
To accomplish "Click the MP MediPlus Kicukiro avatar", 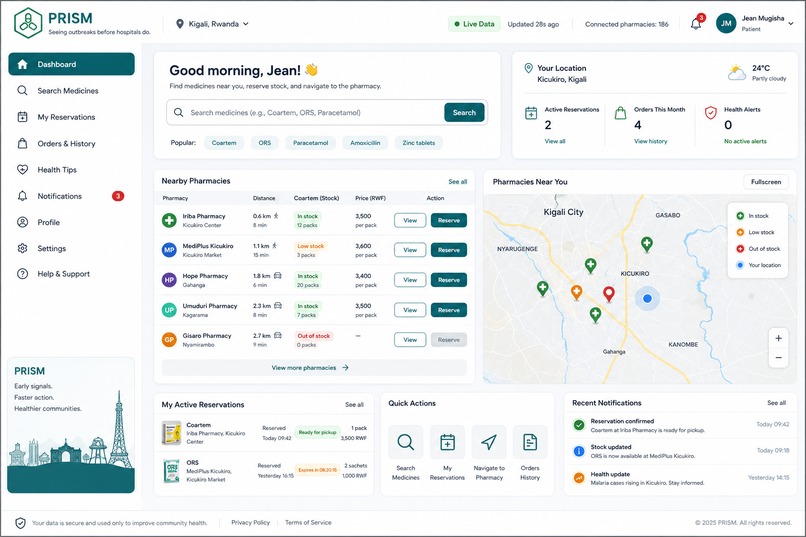I will [169, 250].
